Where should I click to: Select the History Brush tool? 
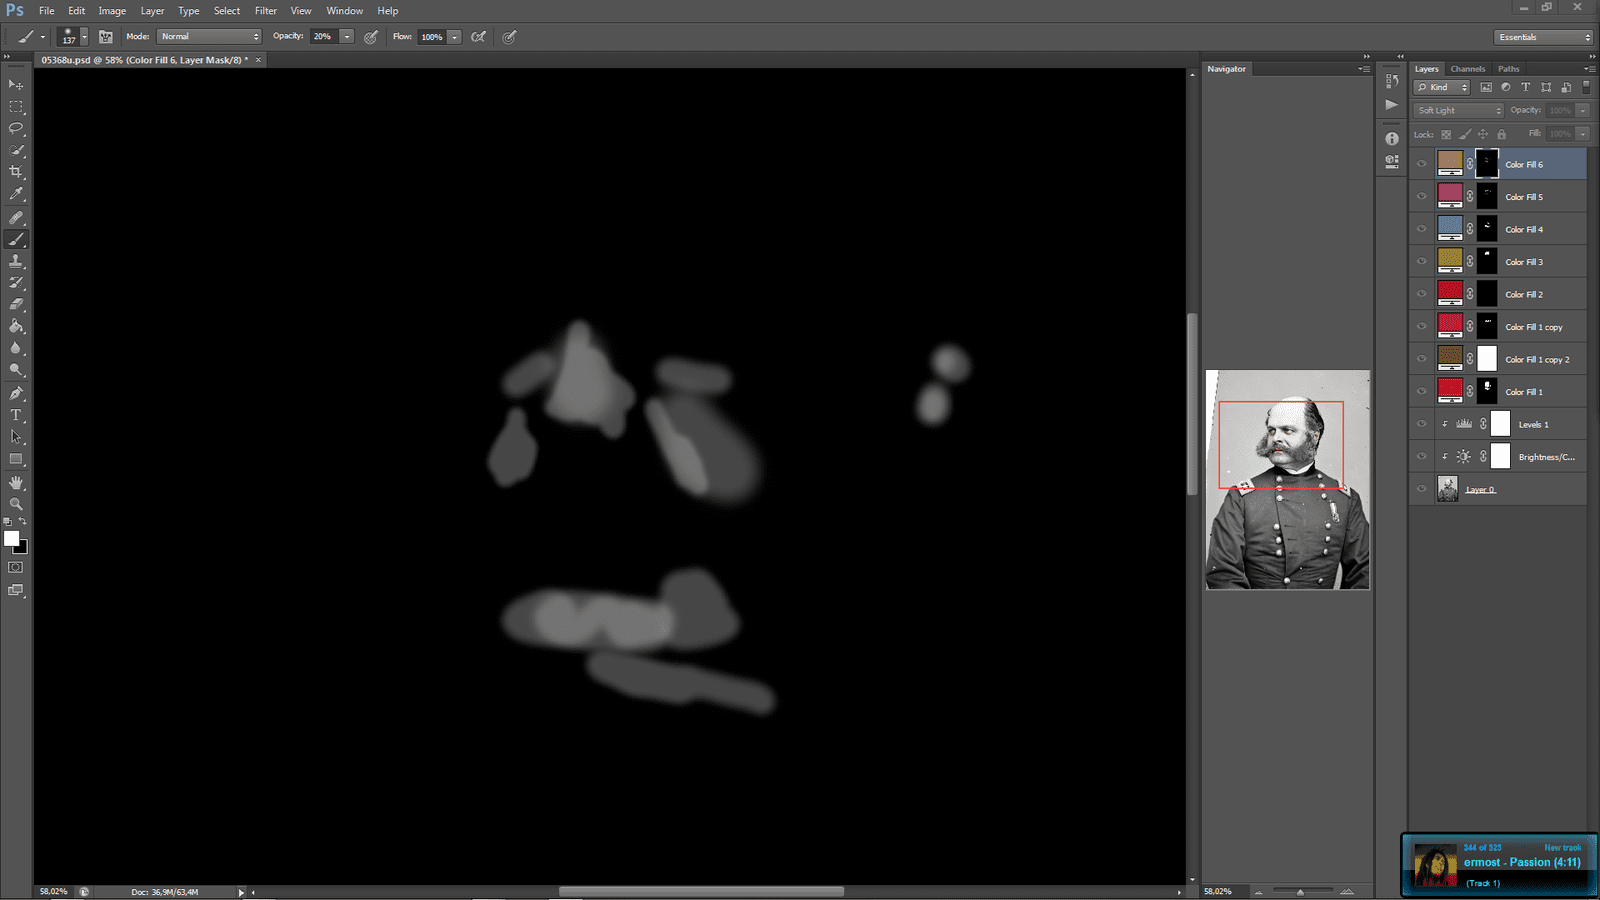click(x=16, y=283)
